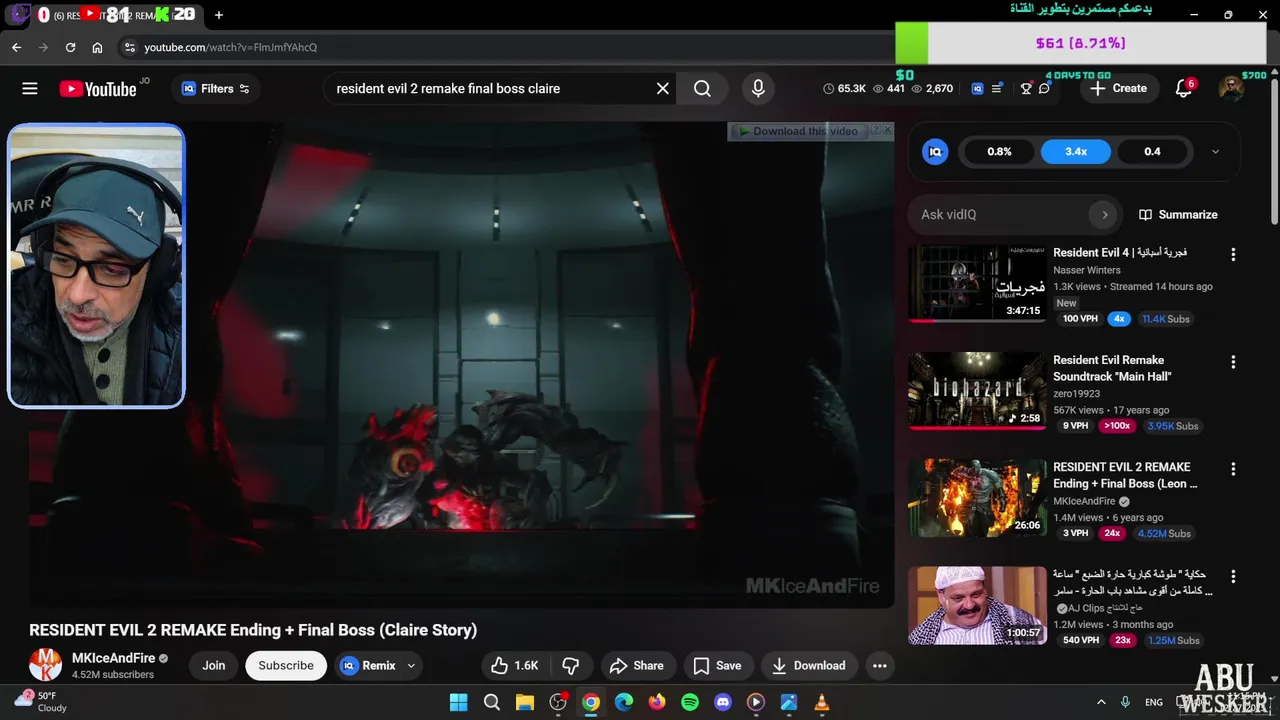Image resolution: width=1280 pixels, height=720 pixels.
Task: Dislike the video with thumbs down
Action: click(x=571, y=666)
